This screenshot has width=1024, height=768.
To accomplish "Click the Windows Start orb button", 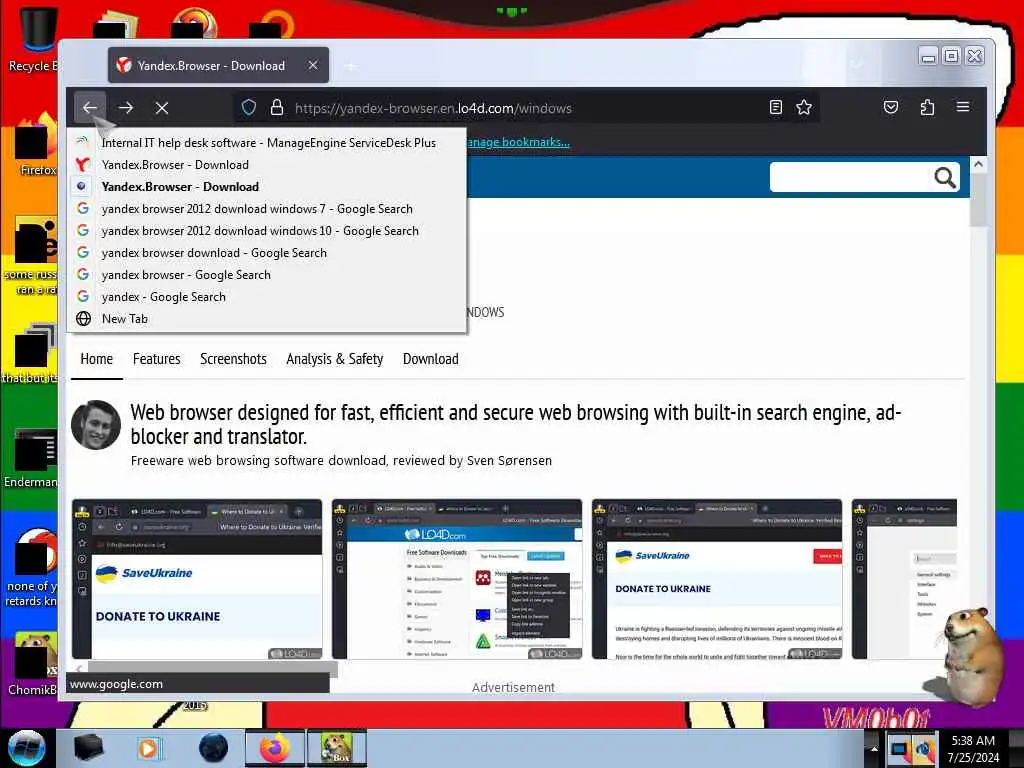I will [27, 748].
